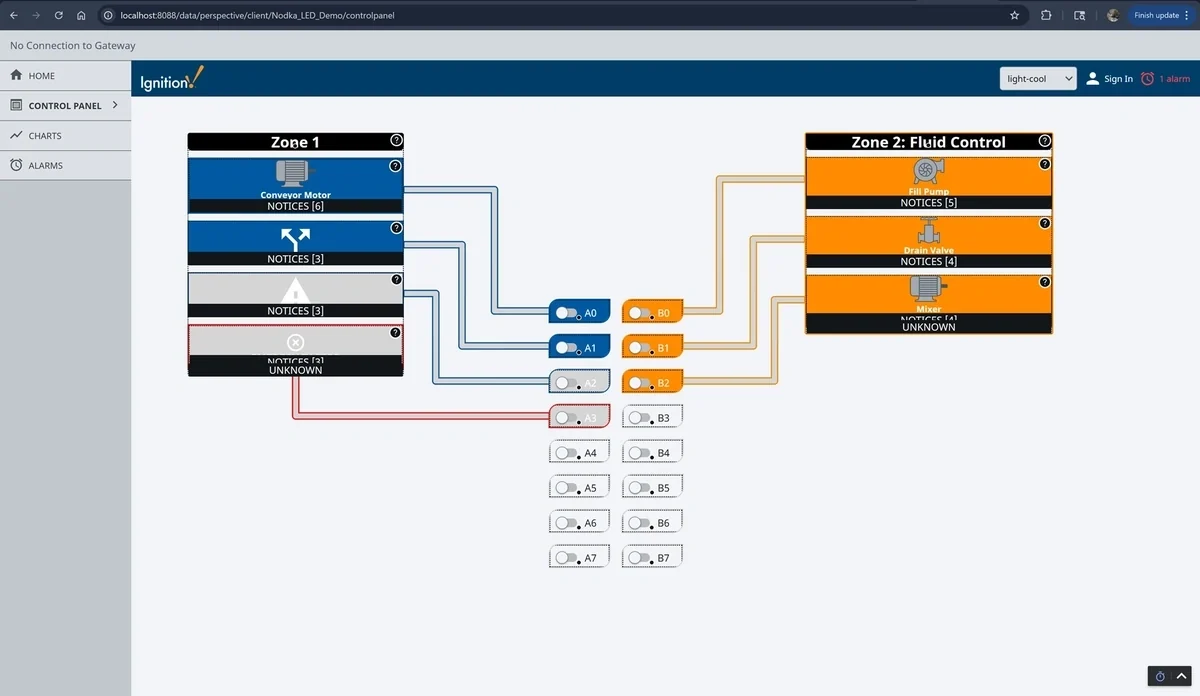Select CONTROL PANEL in the sidebar
Viewport: 1200px width, 696px height.
point(65,105)
